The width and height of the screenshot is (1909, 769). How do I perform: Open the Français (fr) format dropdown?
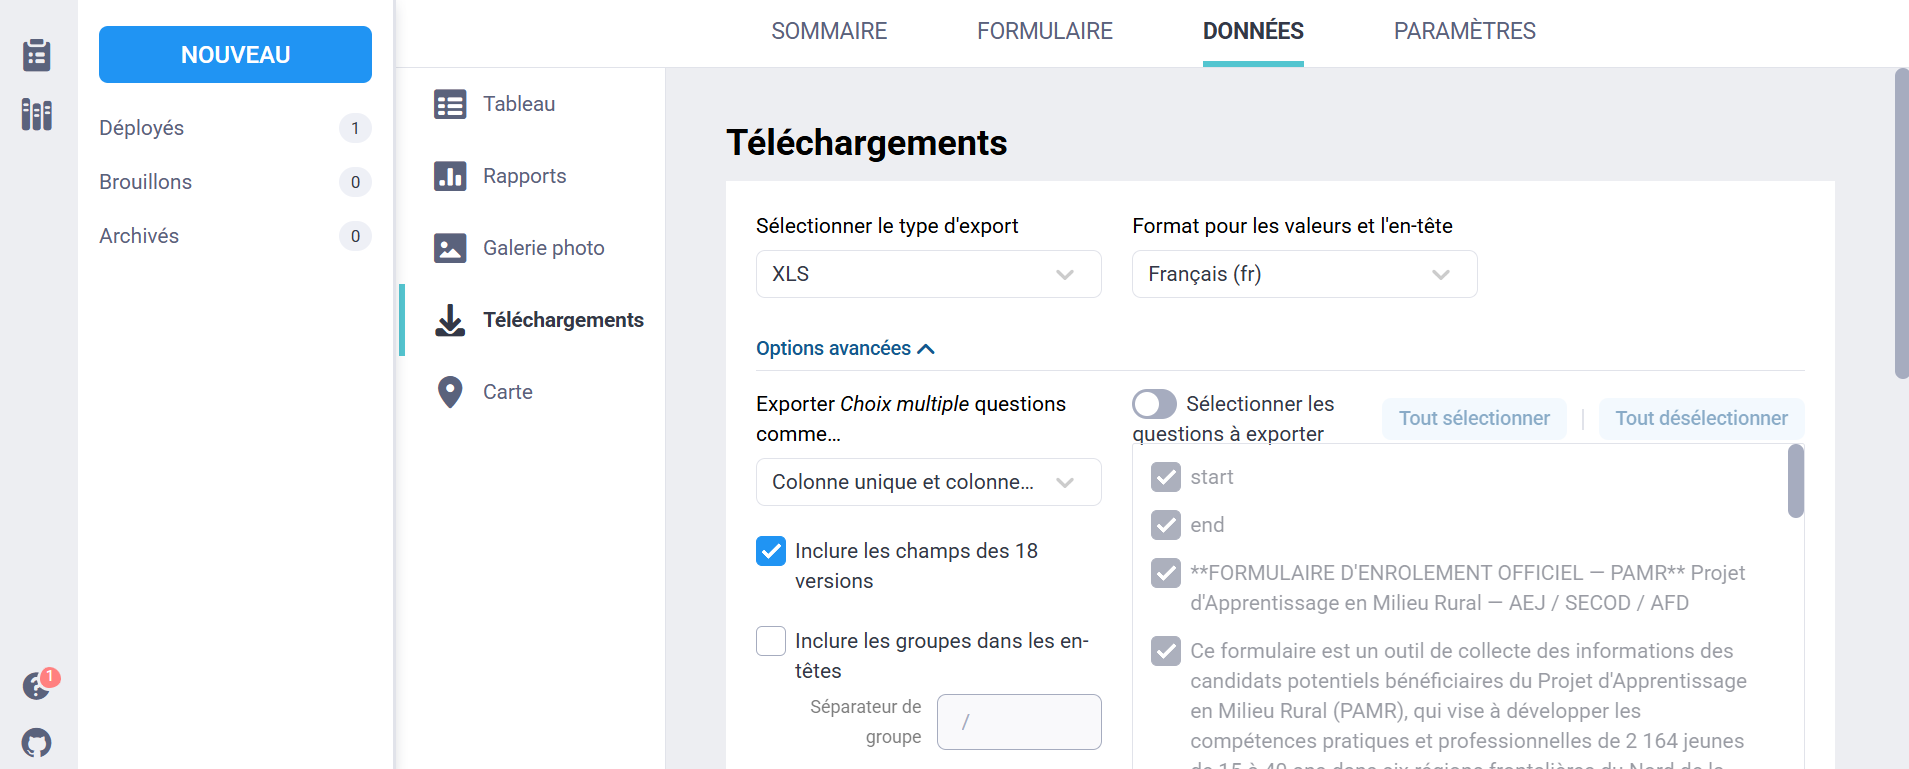pyautogui.click(x=1304, y=274)
